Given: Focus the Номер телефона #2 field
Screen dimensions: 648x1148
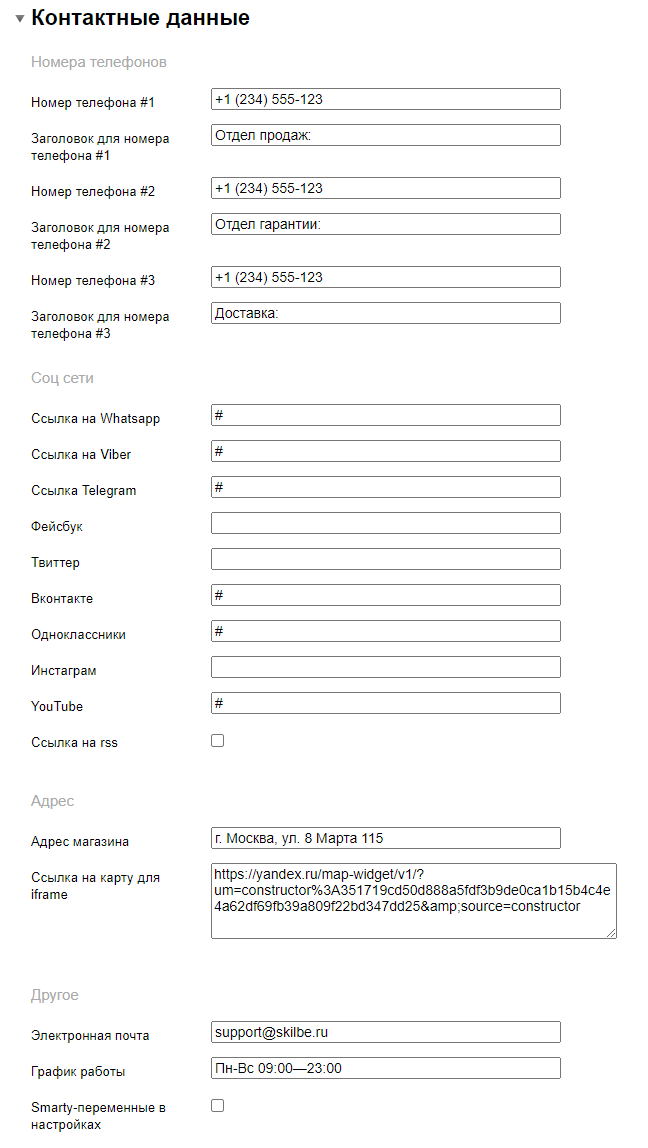Looking at the screenshot, I should point(385,188).
